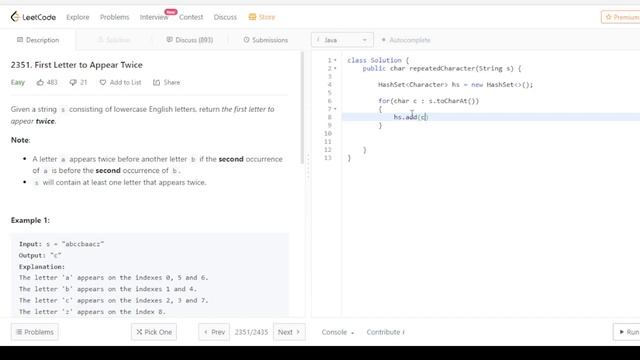Viewport: 640px width, 360px height.
Task: Click the comments bubble icon showing 21
Action: click(x=73, y=82)
